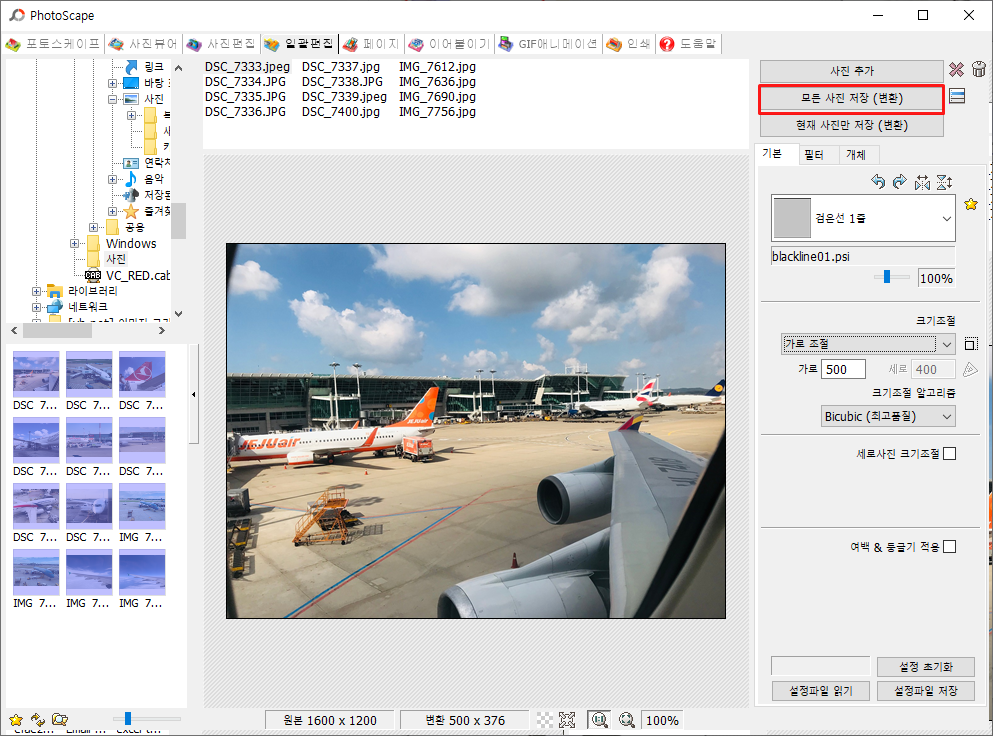Remove selected photo with pink X icon

point(956,69)
